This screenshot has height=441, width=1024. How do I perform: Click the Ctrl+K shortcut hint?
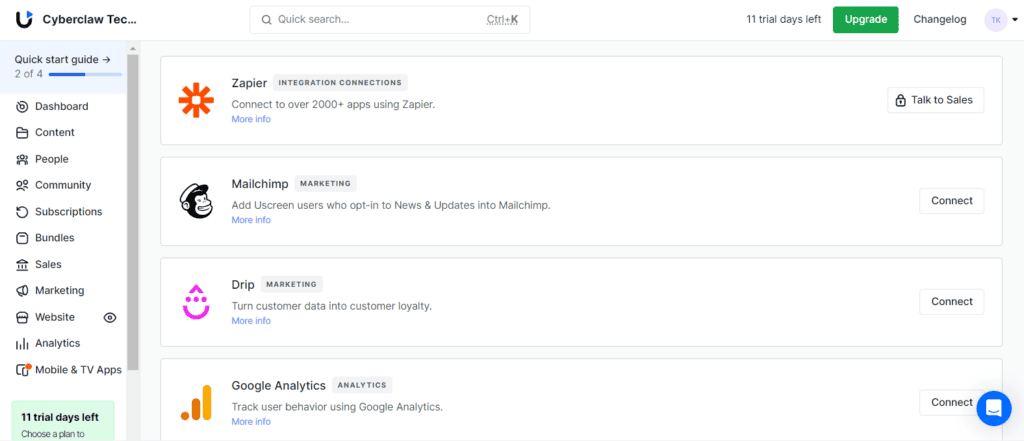tap(502, 20)
